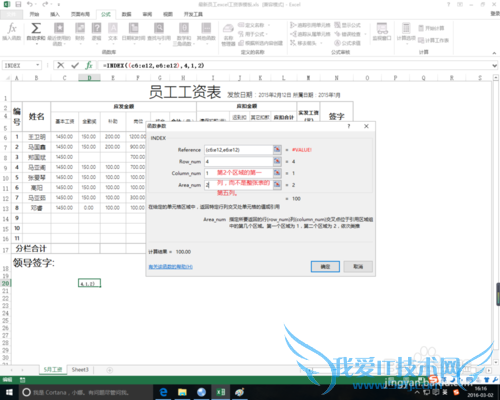Click Create from Selection in defined names

261,43
